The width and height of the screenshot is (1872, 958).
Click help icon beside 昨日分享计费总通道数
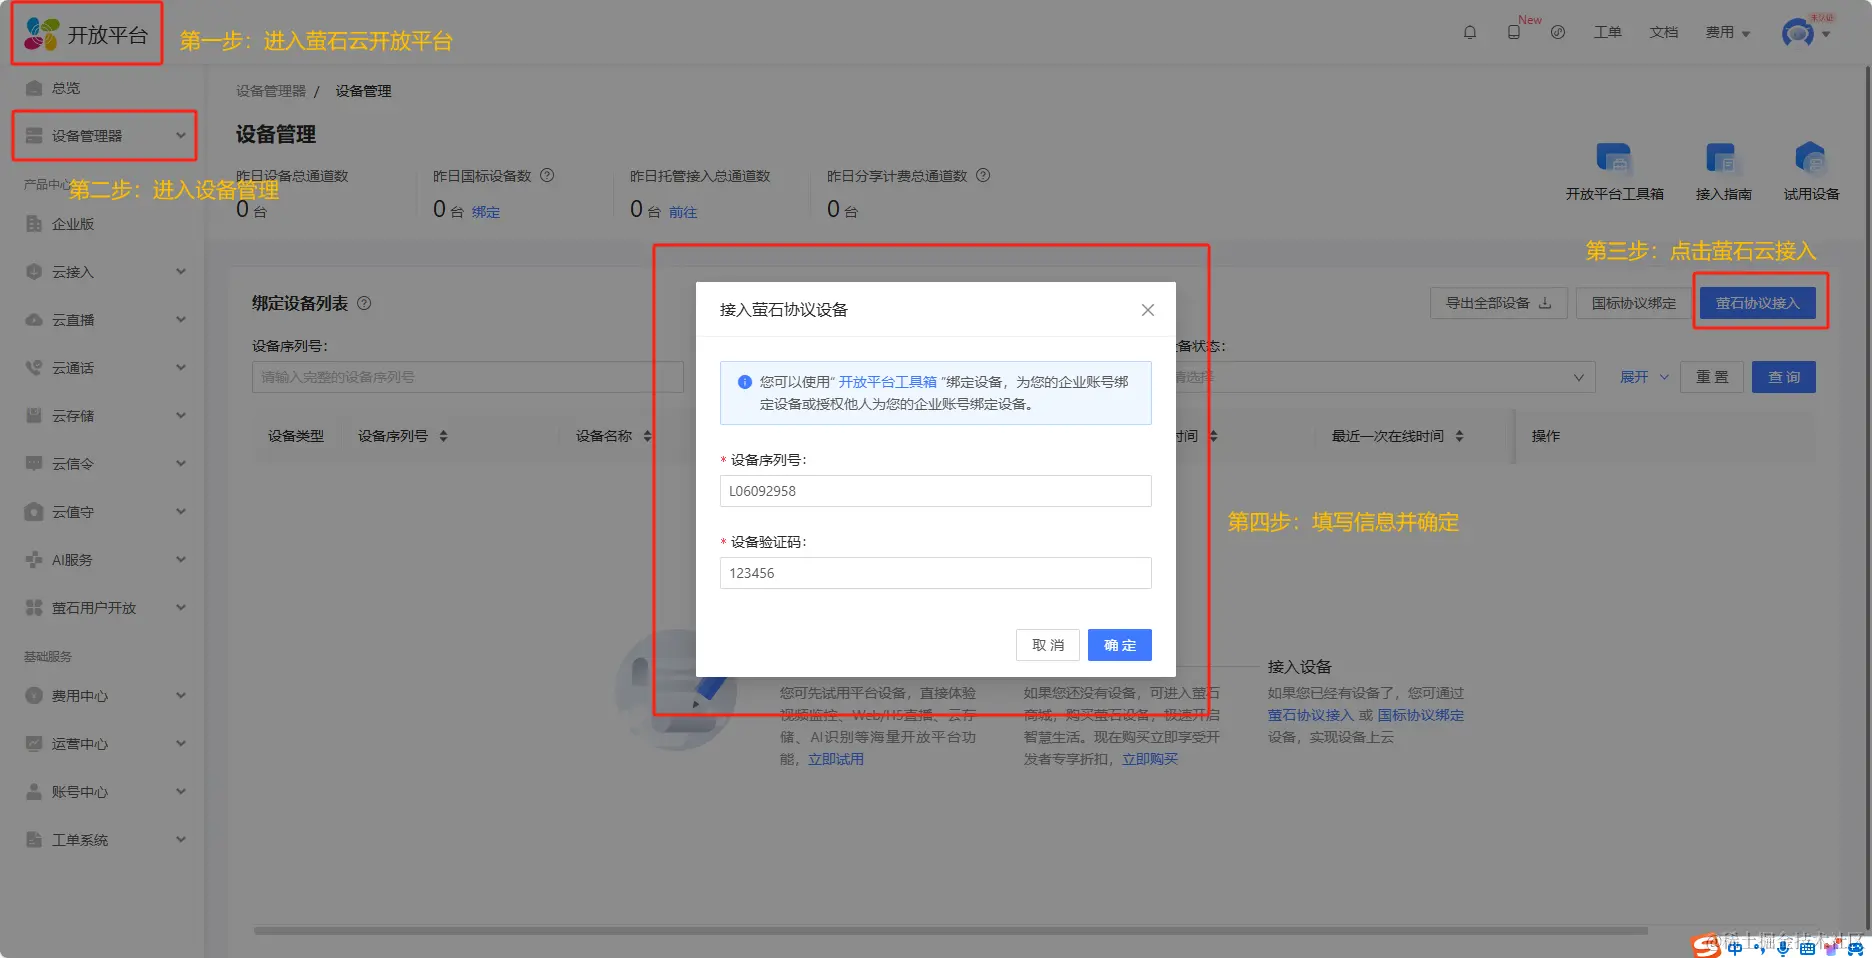983,175
